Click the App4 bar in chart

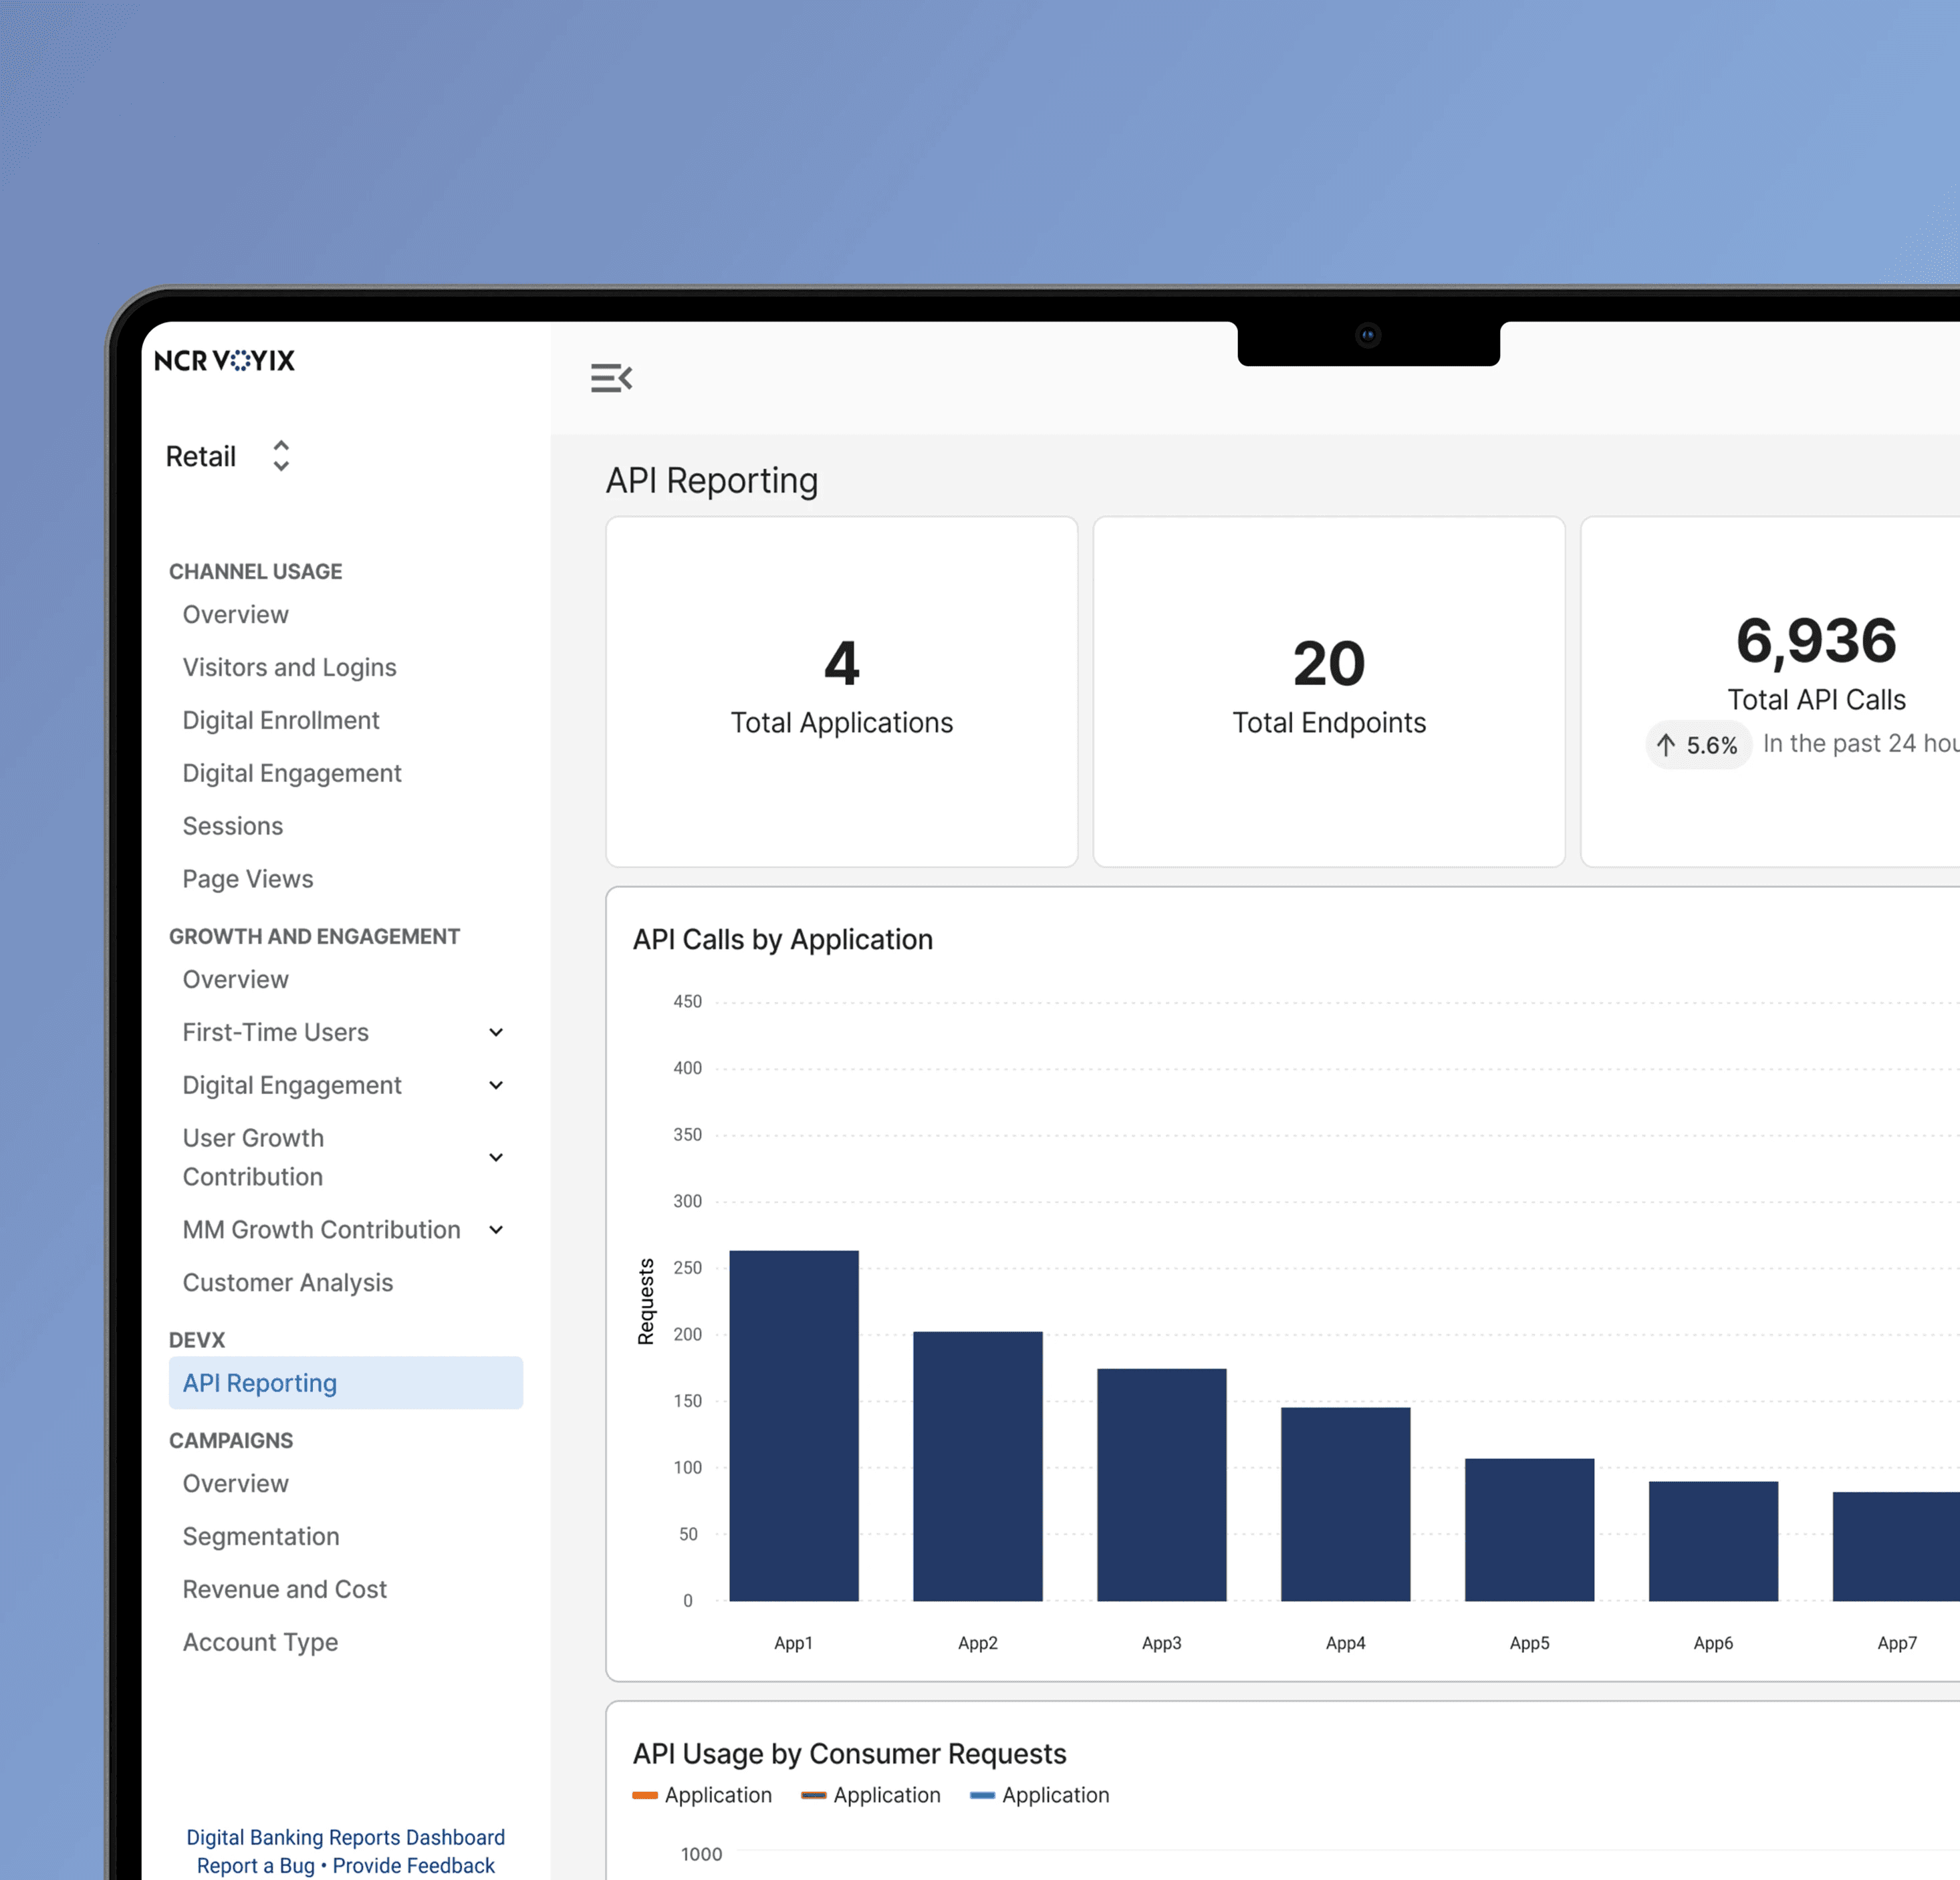tap(1345, 1504)
